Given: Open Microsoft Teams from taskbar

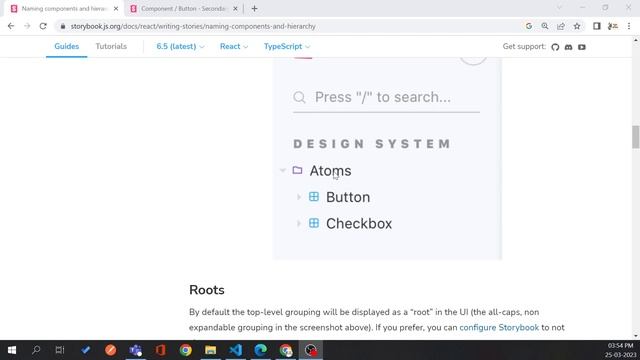Looking at the screenshot, I should (136, 350).
